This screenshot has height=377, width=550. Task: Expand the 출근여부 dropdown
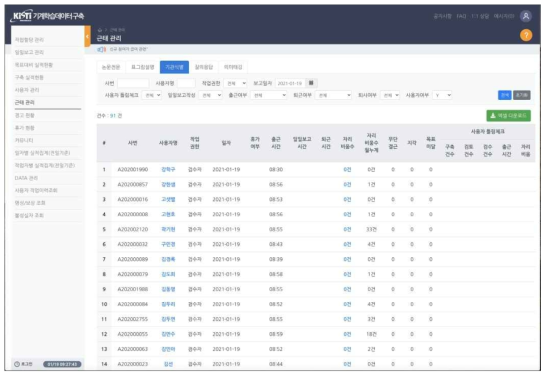pyautogui.click(x=269, y=95)
